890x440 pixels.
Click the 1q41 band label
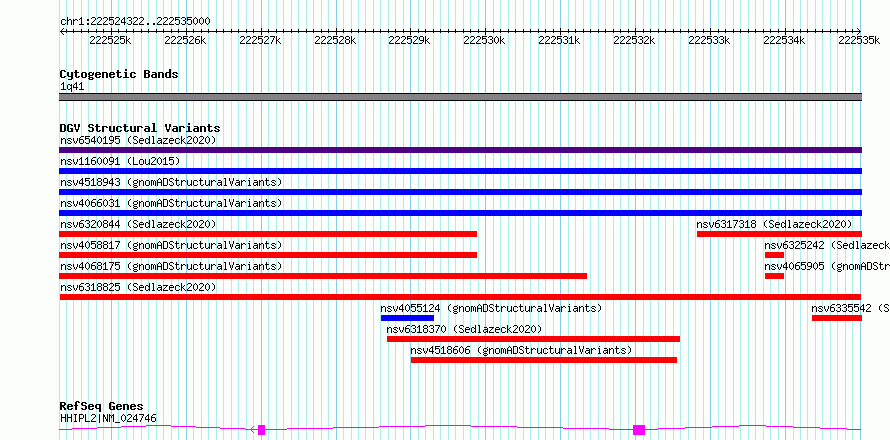(72, 87)
